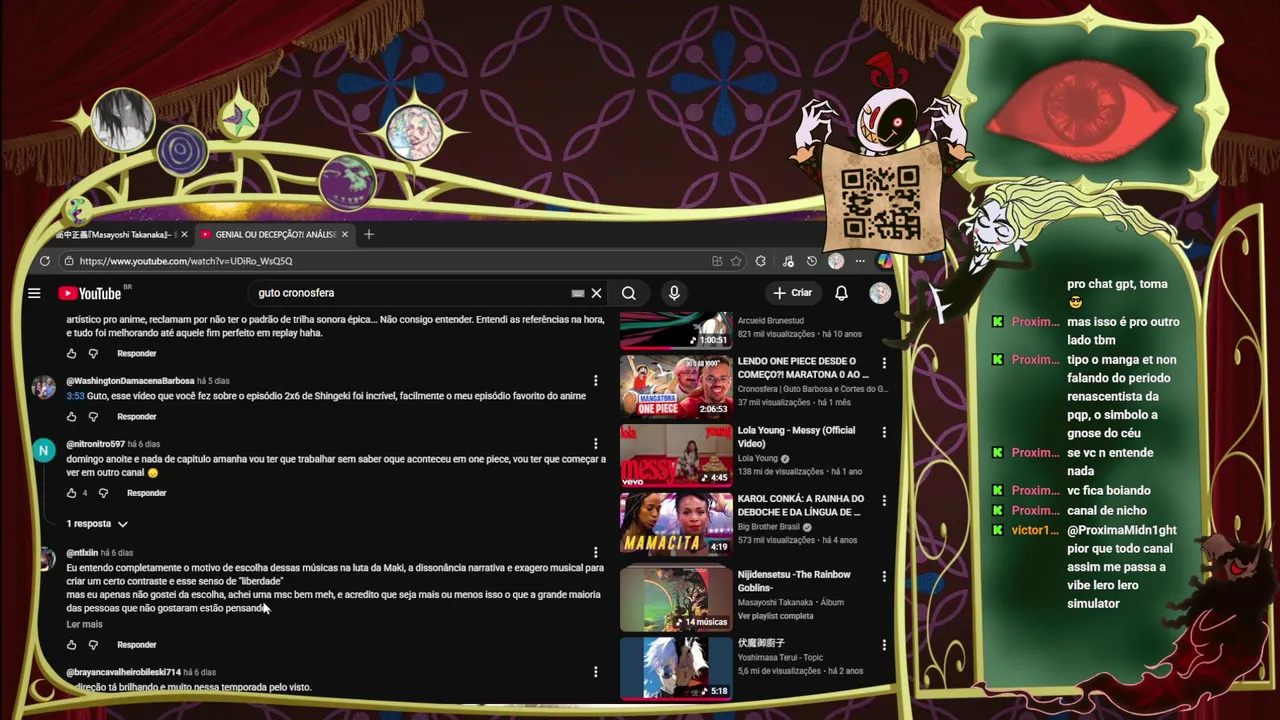Open browser profile picture in toolbar
Image resolution: width=1280 pixels, height=720 pixels.
click(836, 261)
